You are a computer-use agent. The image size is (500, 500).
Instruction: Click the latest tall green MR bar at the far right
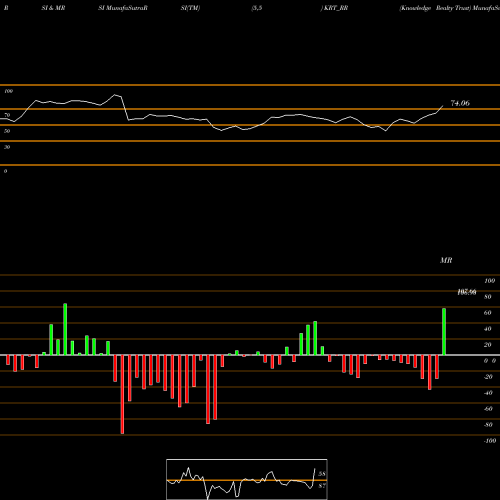pos(444,332)
